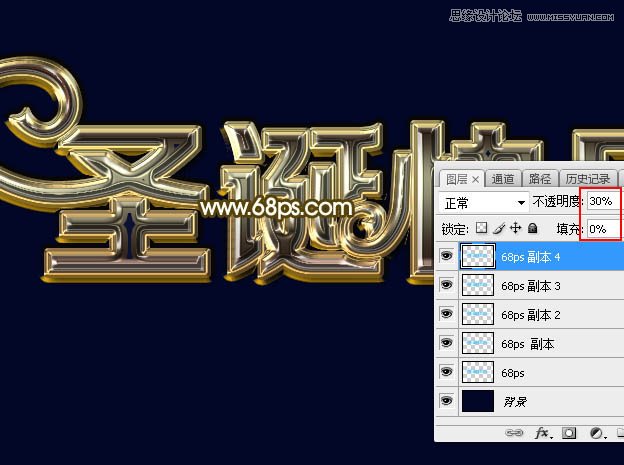
Task: Enable lock transparent pixels checkerboard icon
Action: [482, 228]
